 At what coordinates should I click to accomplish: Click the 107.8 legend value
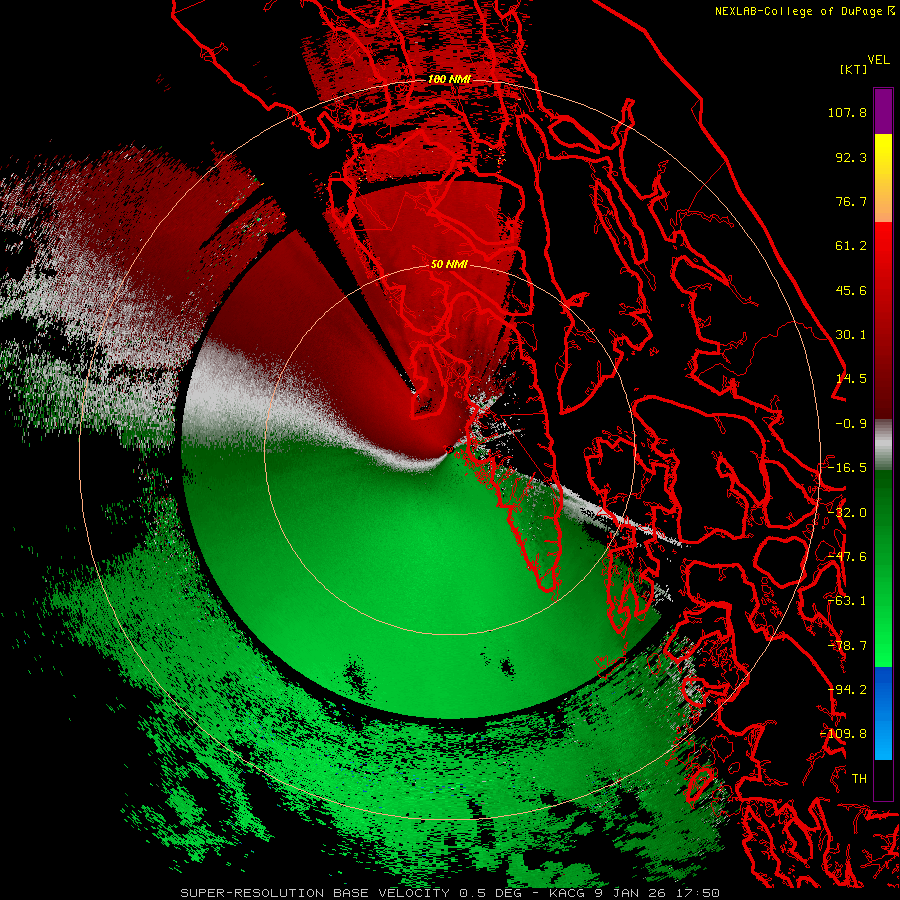[847, 112]
